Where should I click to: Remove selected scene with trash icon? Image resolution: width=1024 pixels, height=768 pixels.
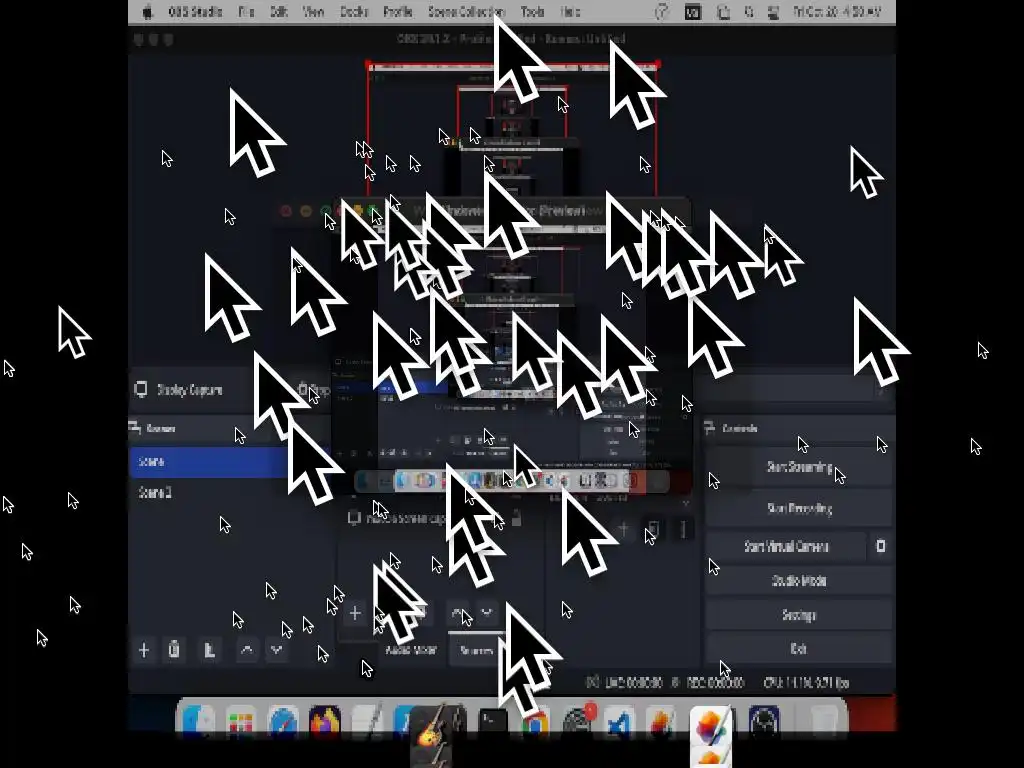(x=174, y=650)
